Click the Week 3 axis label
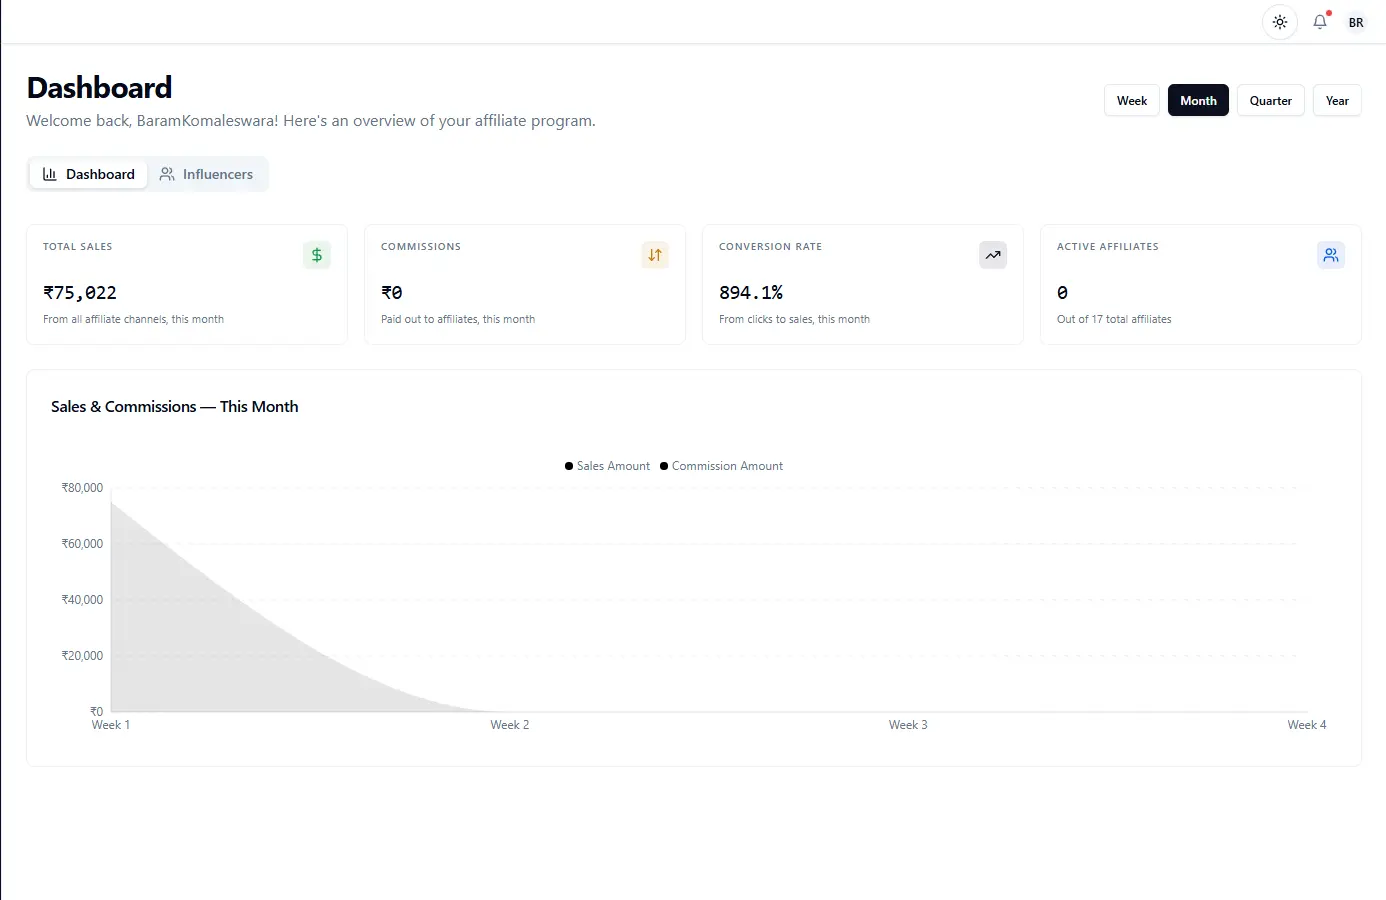Image resolution: width=1386 pixels, height=900 pixels. pyautogui.click(x=908, y=725)
